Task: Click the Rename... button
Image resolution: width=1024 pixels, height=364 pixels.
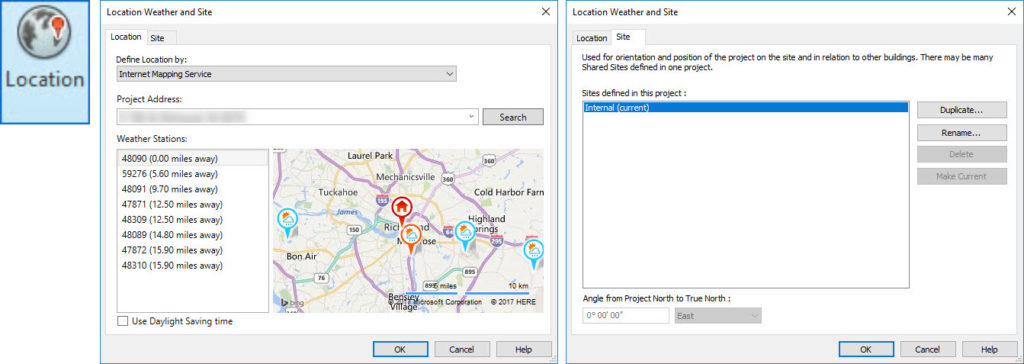Action: (x=961, y=133)
